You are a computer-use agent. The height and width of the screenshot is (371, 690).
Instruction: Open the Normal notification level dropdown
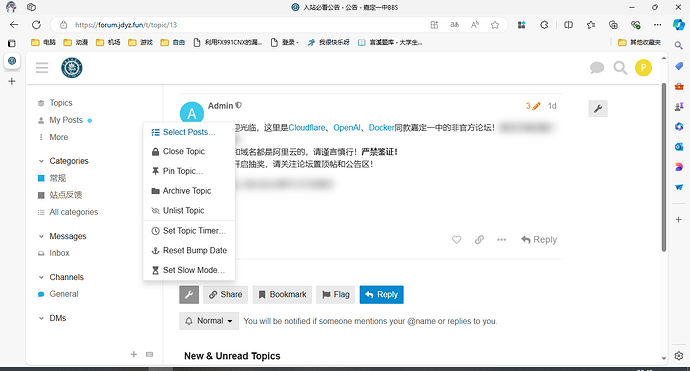click(209, 321)
